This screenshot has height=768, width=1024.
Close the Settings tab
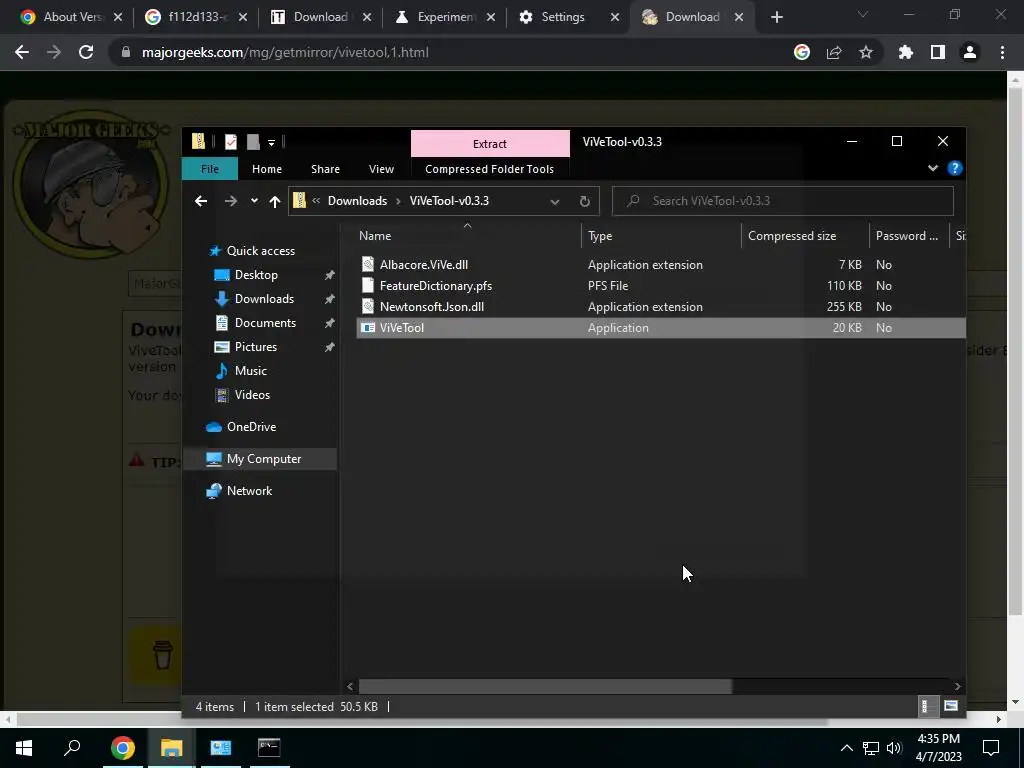coord(615,17)
